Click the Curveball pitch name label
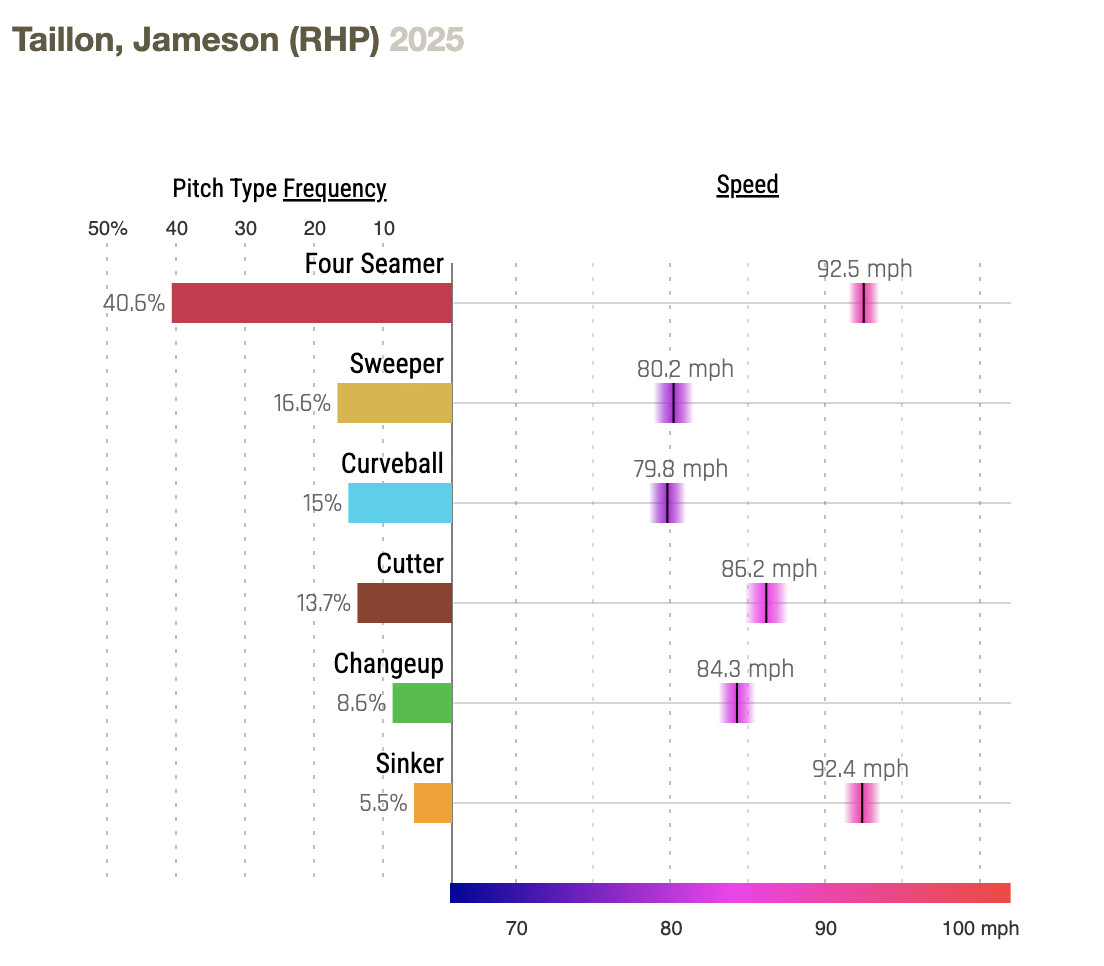1104x966 pixels. coord(392,464)
